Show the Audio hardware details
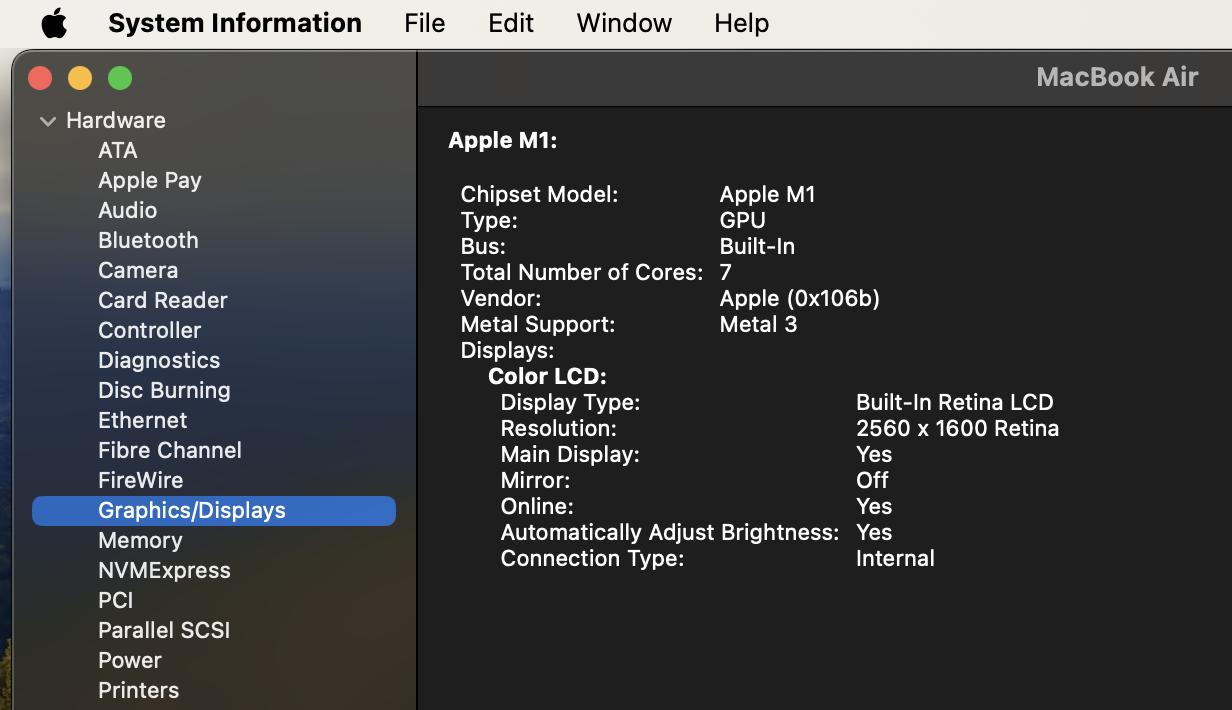Viewport: 1232px width, 710px height. [127, 210]
